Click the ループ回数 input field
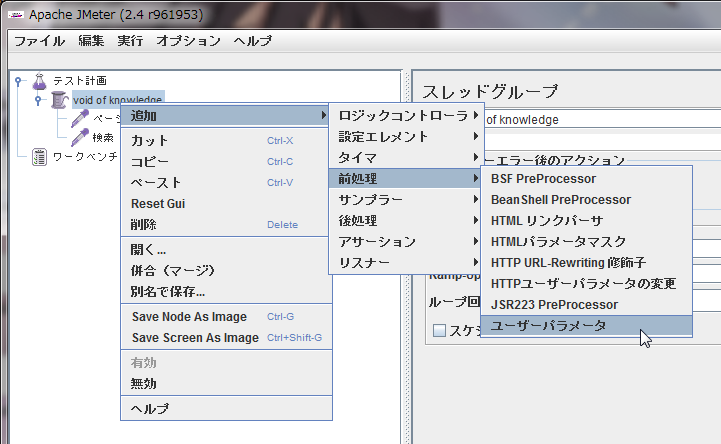Image resolution: width=721 pixels, height=444 pixels. pyautogui.click(x=706, y=302)
